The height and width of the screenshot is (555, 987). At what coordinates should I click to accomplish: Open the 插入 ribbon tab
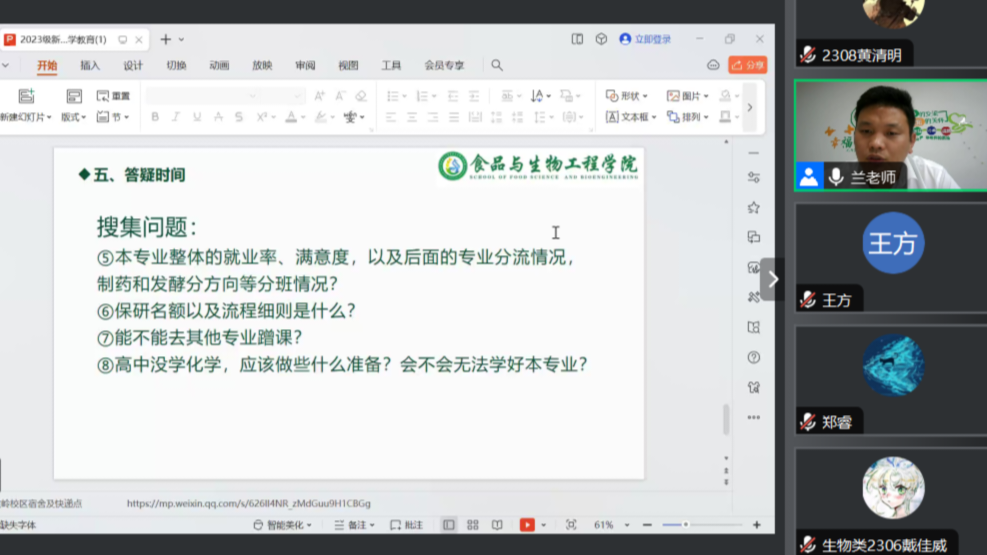click(x=90, y=65)
